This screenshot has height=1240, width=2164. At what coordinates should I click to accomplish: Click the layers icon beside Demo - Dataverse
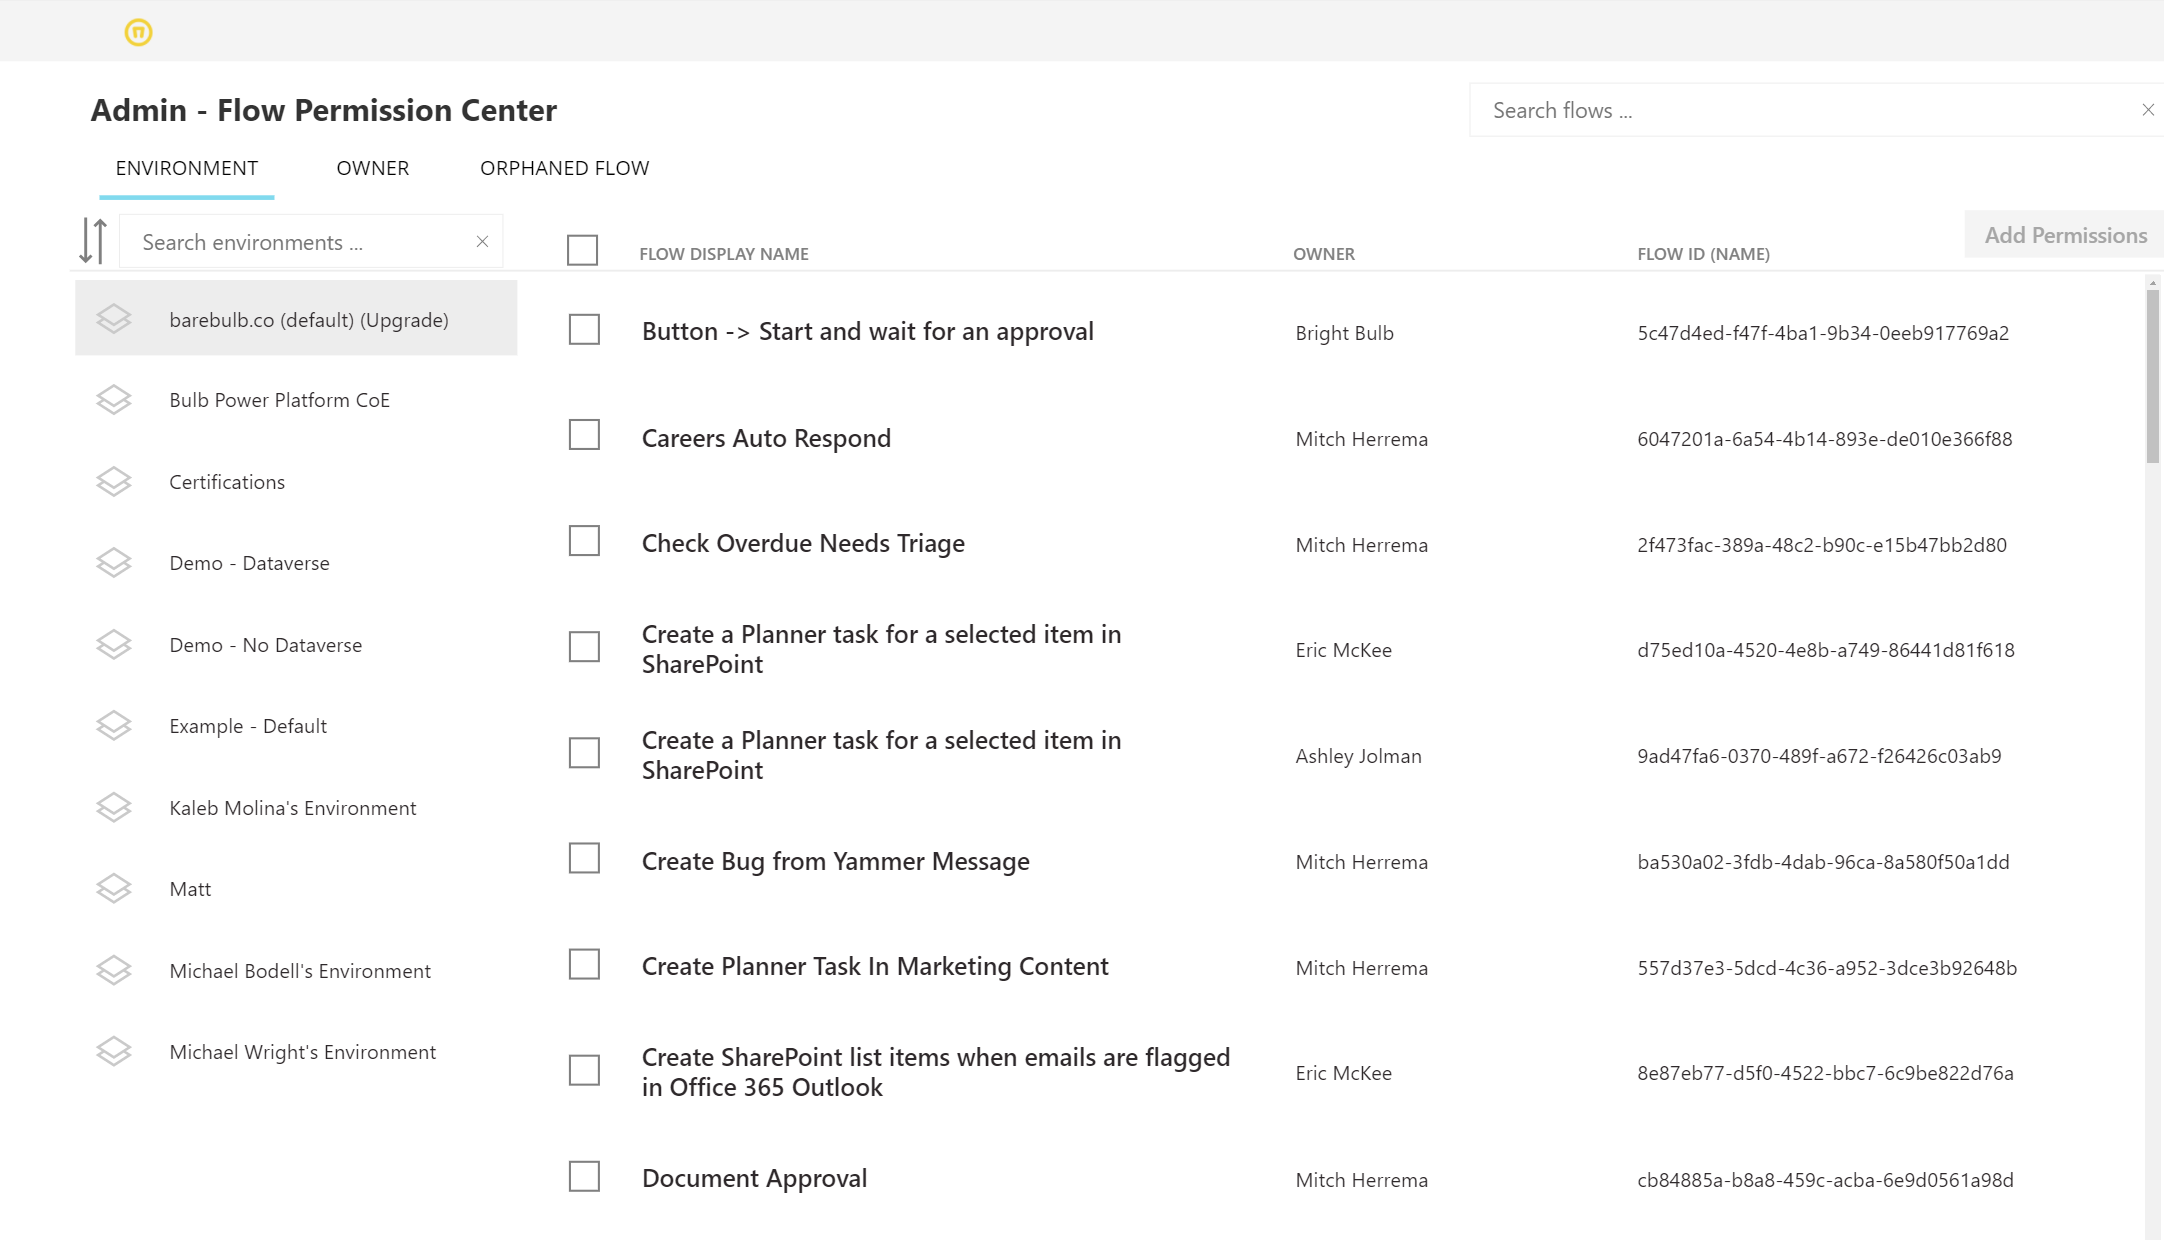coord(114,562)
